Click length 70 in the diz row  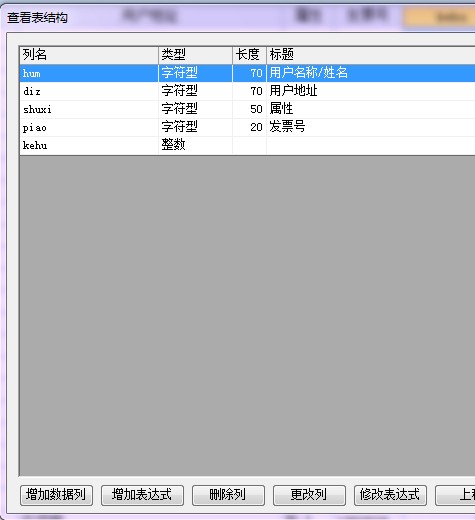pyautogui.click(x=249, y=91)
